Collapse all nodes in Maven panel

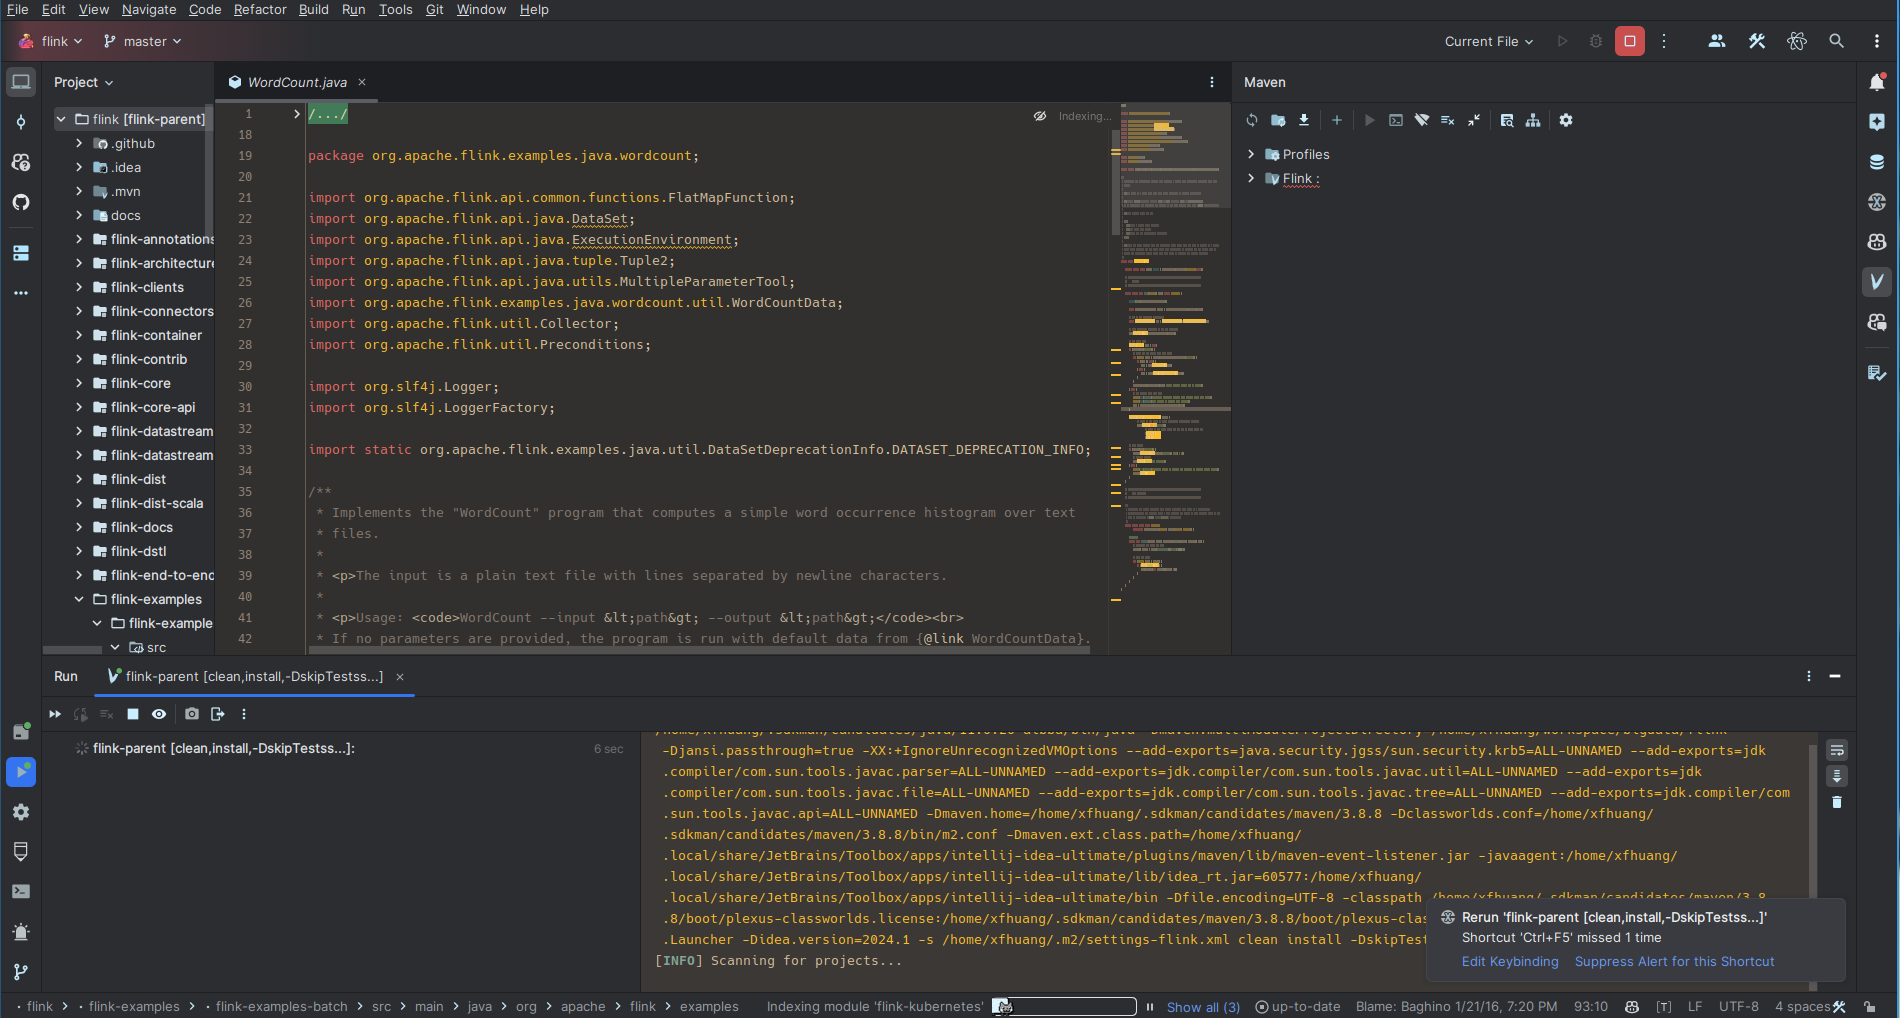tap(1474, 120)
